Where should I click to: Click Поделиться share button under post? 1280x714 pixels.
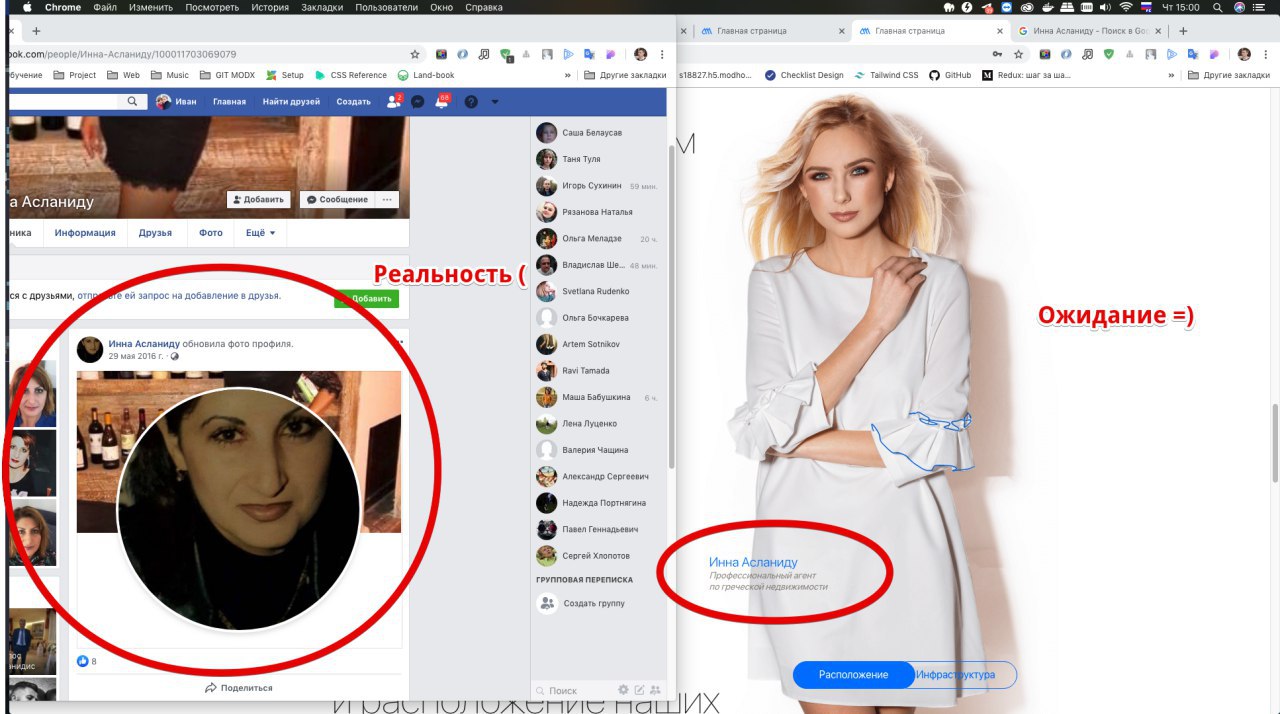(239, 688)
